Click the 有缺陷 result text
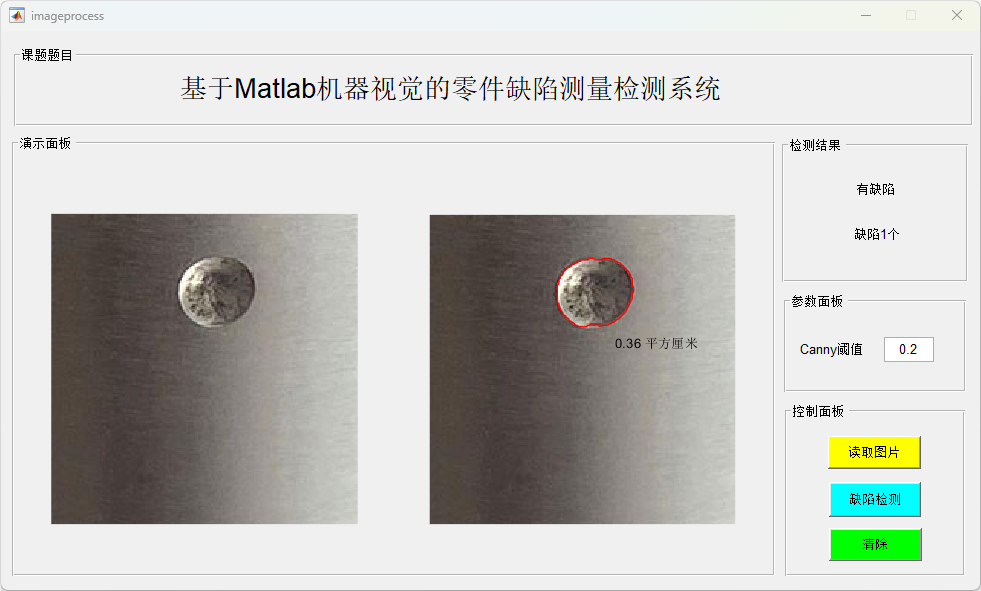The height and width of the screenshot is (591, 981). 875,189
